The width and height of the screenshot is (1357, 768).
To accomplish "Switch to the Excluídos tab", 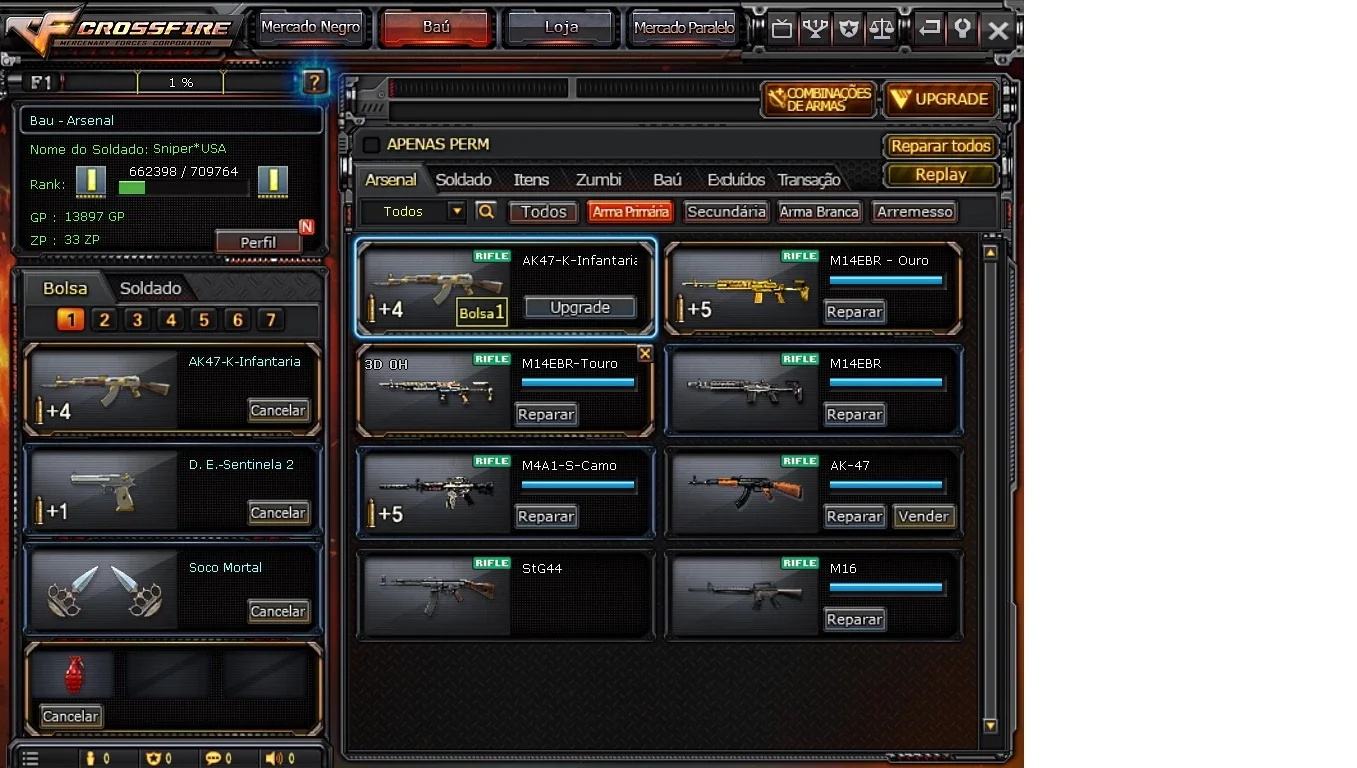I will 736,180.
